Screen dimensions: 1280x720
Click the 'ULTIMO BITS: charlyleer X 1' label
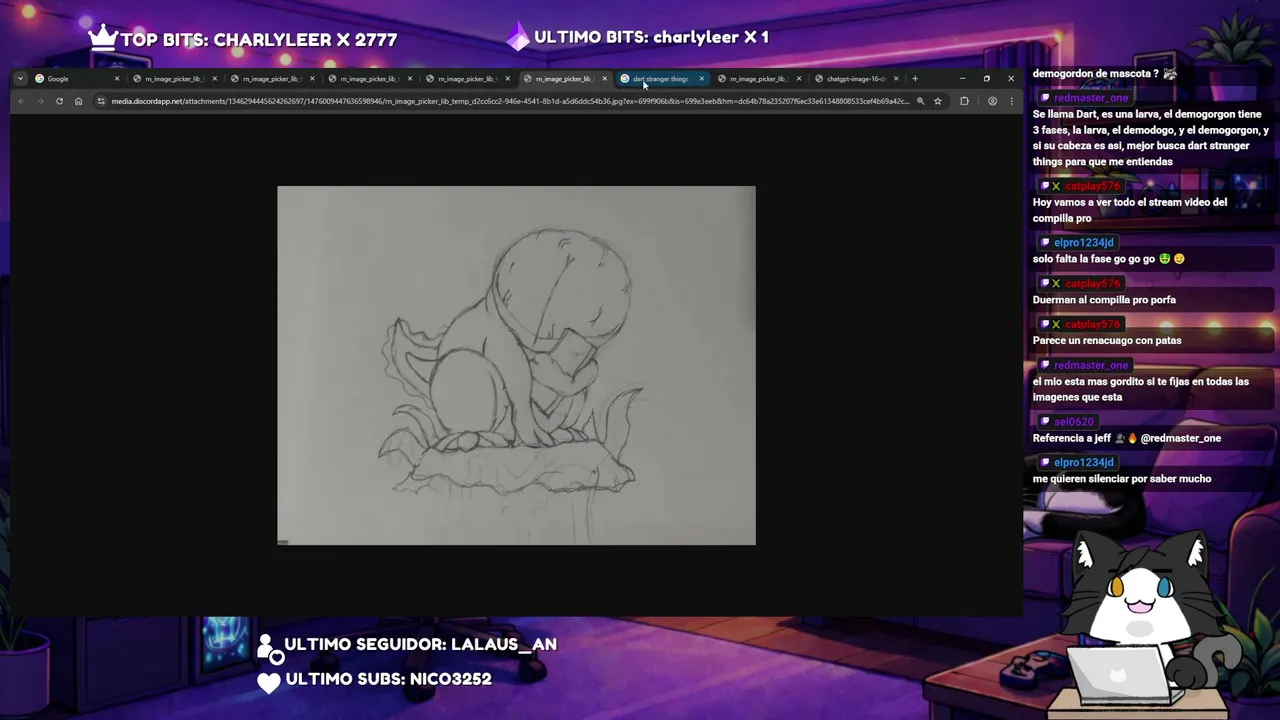tap(651, 37)
